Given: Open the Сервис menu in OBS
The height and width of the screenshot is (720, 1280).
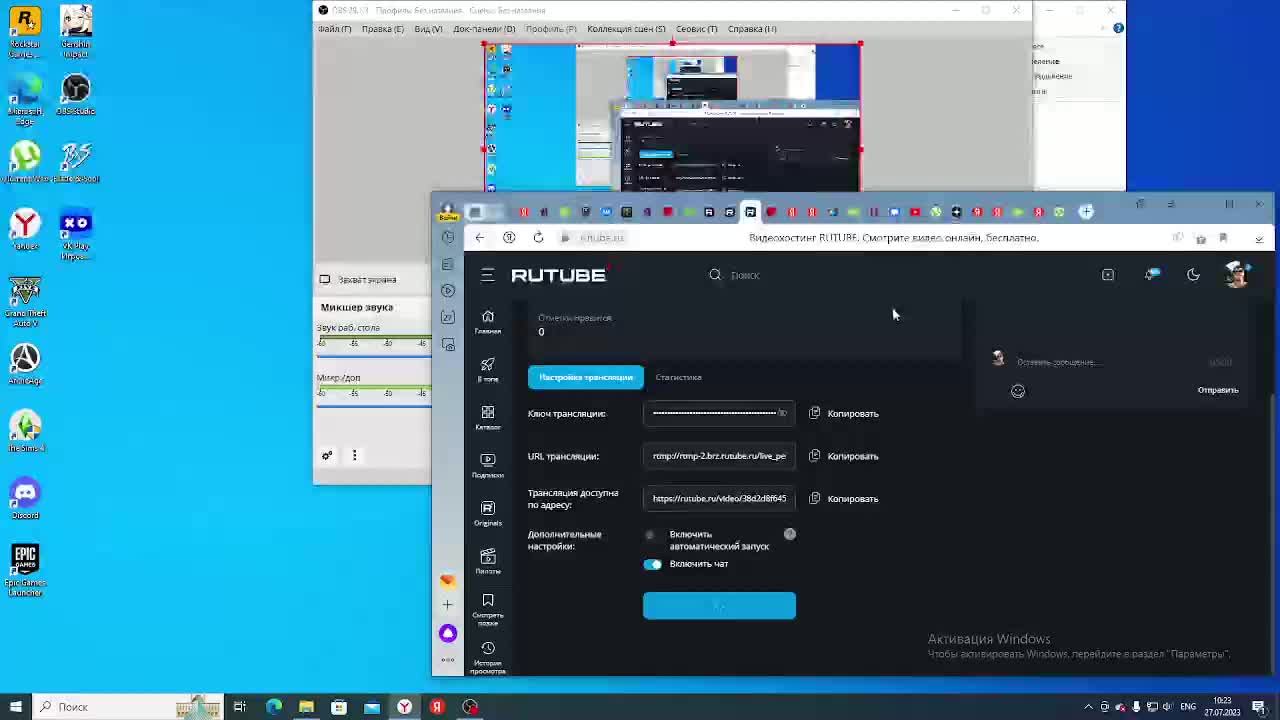Looking at the screenshot, I should [696, 29].
